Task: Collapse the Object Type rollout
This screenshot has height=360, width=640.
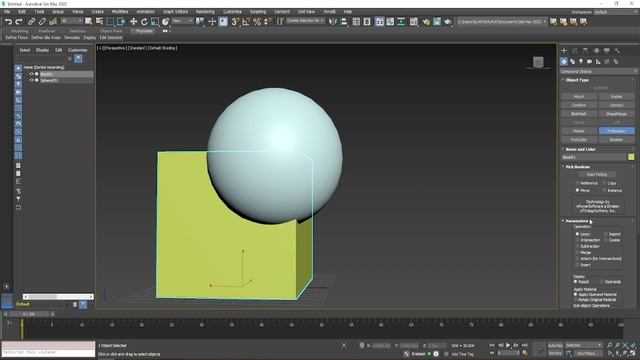Action: (x=577, y=80)
